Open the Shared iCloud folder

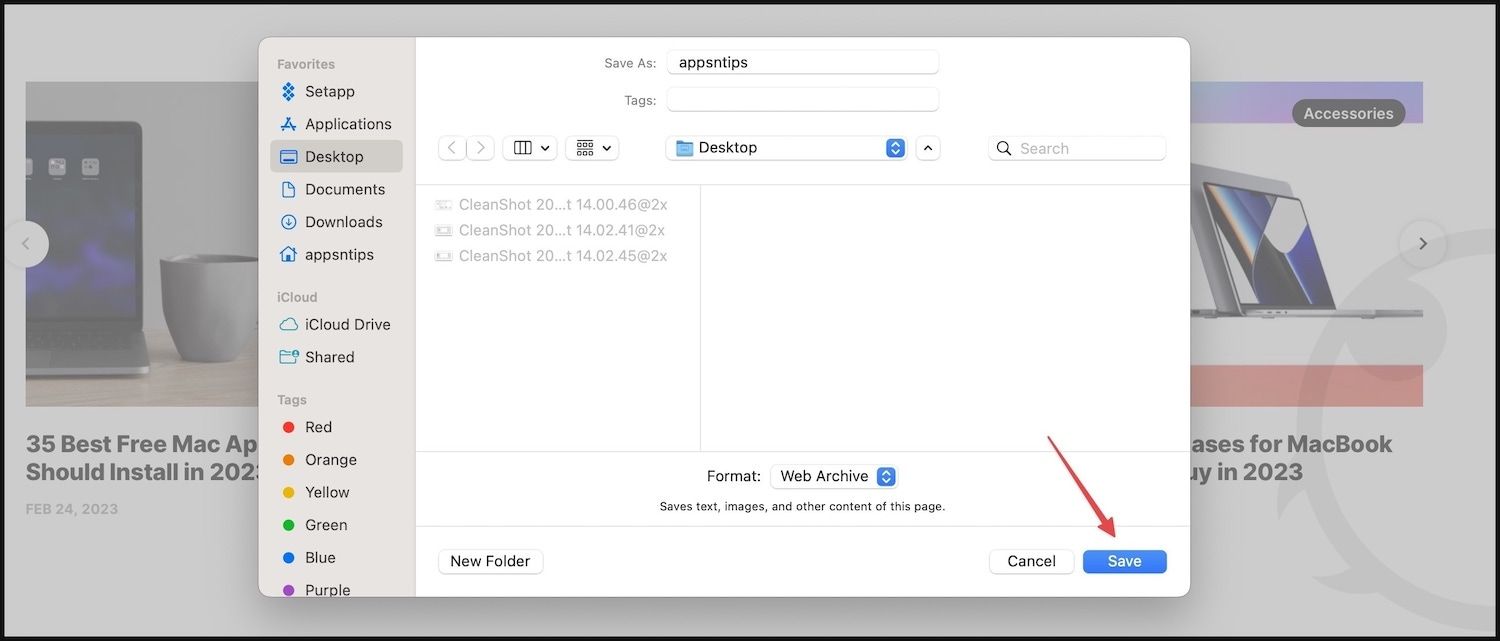pos(329,357)
